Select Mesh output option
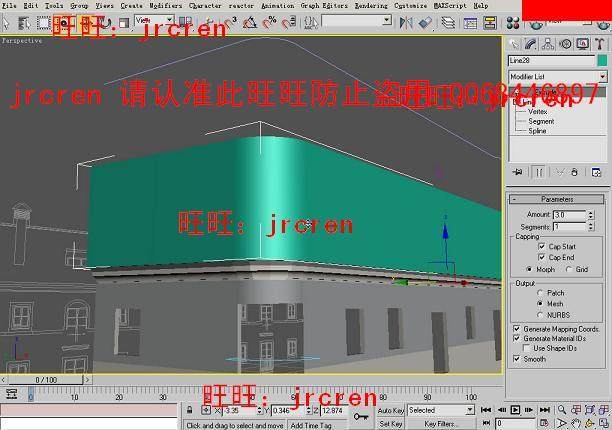The image size is (612, 430). pos(540,304)
